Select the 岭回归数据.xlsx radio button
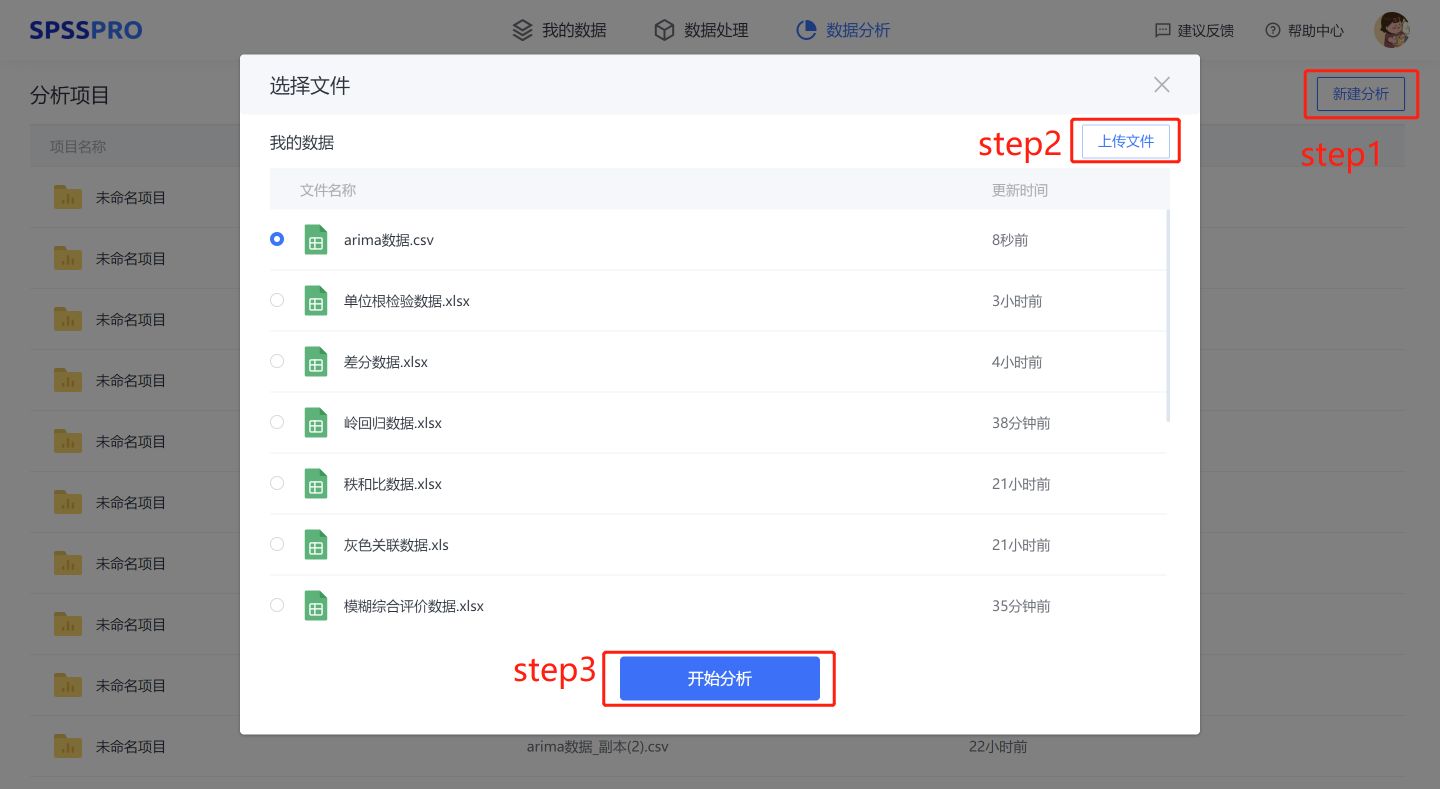Image resolution: width=1440 pixels, height=789 pixels. pyautogui.click(x=277, y=422)
